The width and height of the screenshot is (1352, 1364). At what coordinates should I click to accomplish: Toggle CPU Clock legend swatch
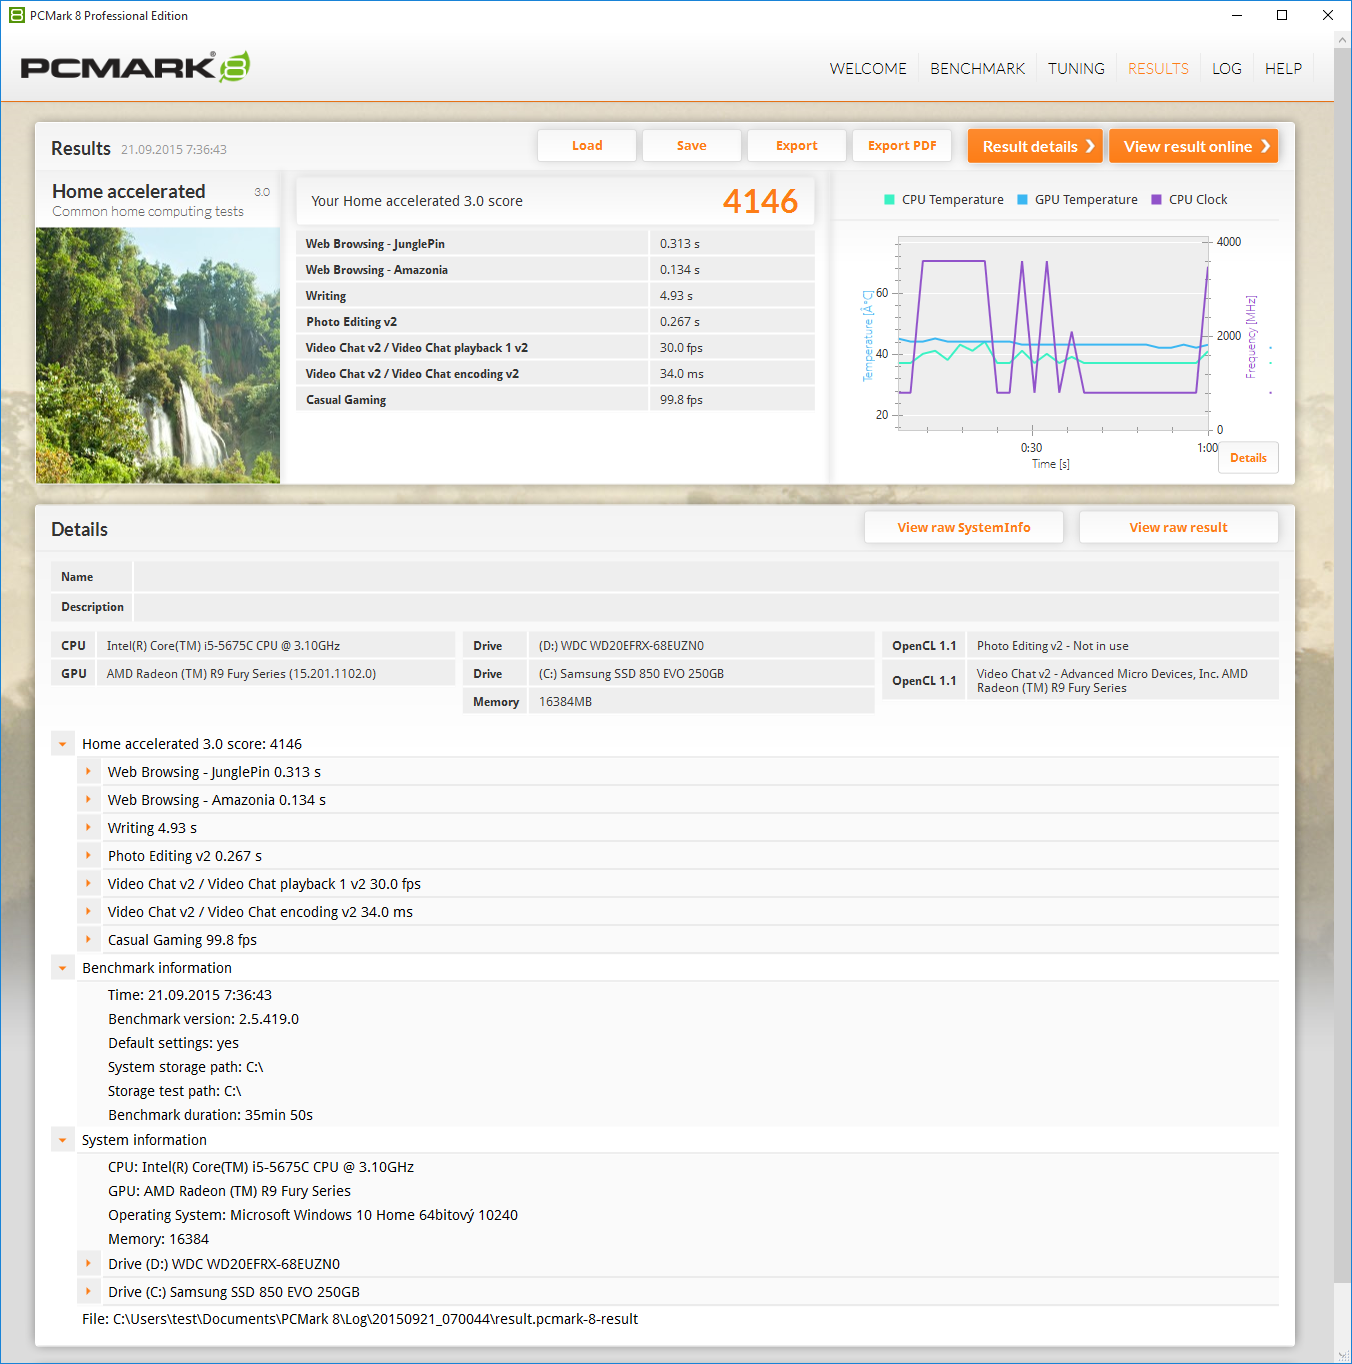click(x=1156, y=200)
